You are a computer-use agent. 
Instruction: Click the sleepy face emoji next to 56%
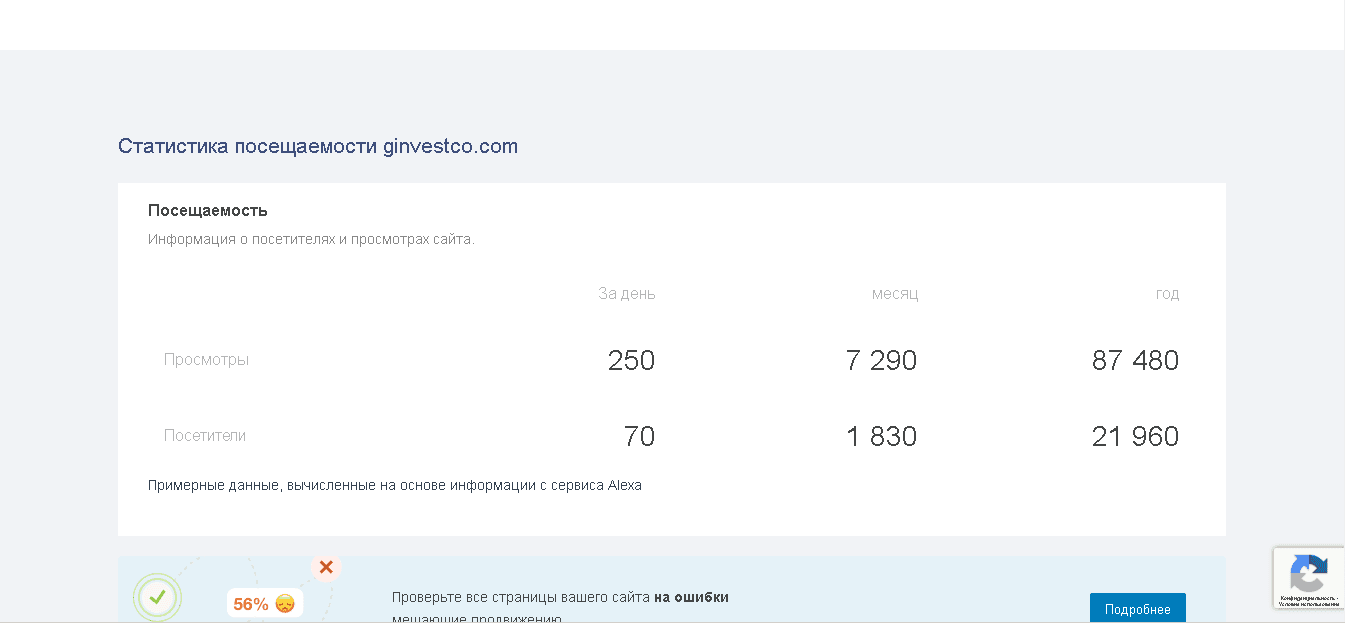tap(283, 604)
